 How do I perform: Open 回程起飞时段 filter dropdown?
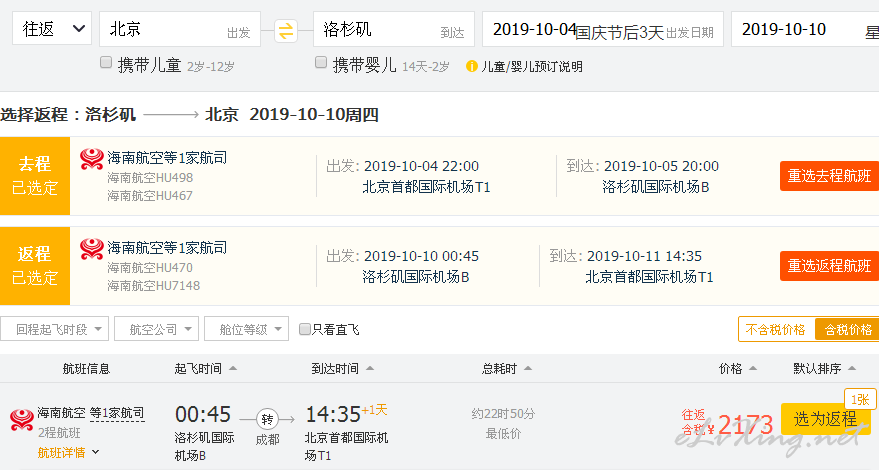[54, 329]
